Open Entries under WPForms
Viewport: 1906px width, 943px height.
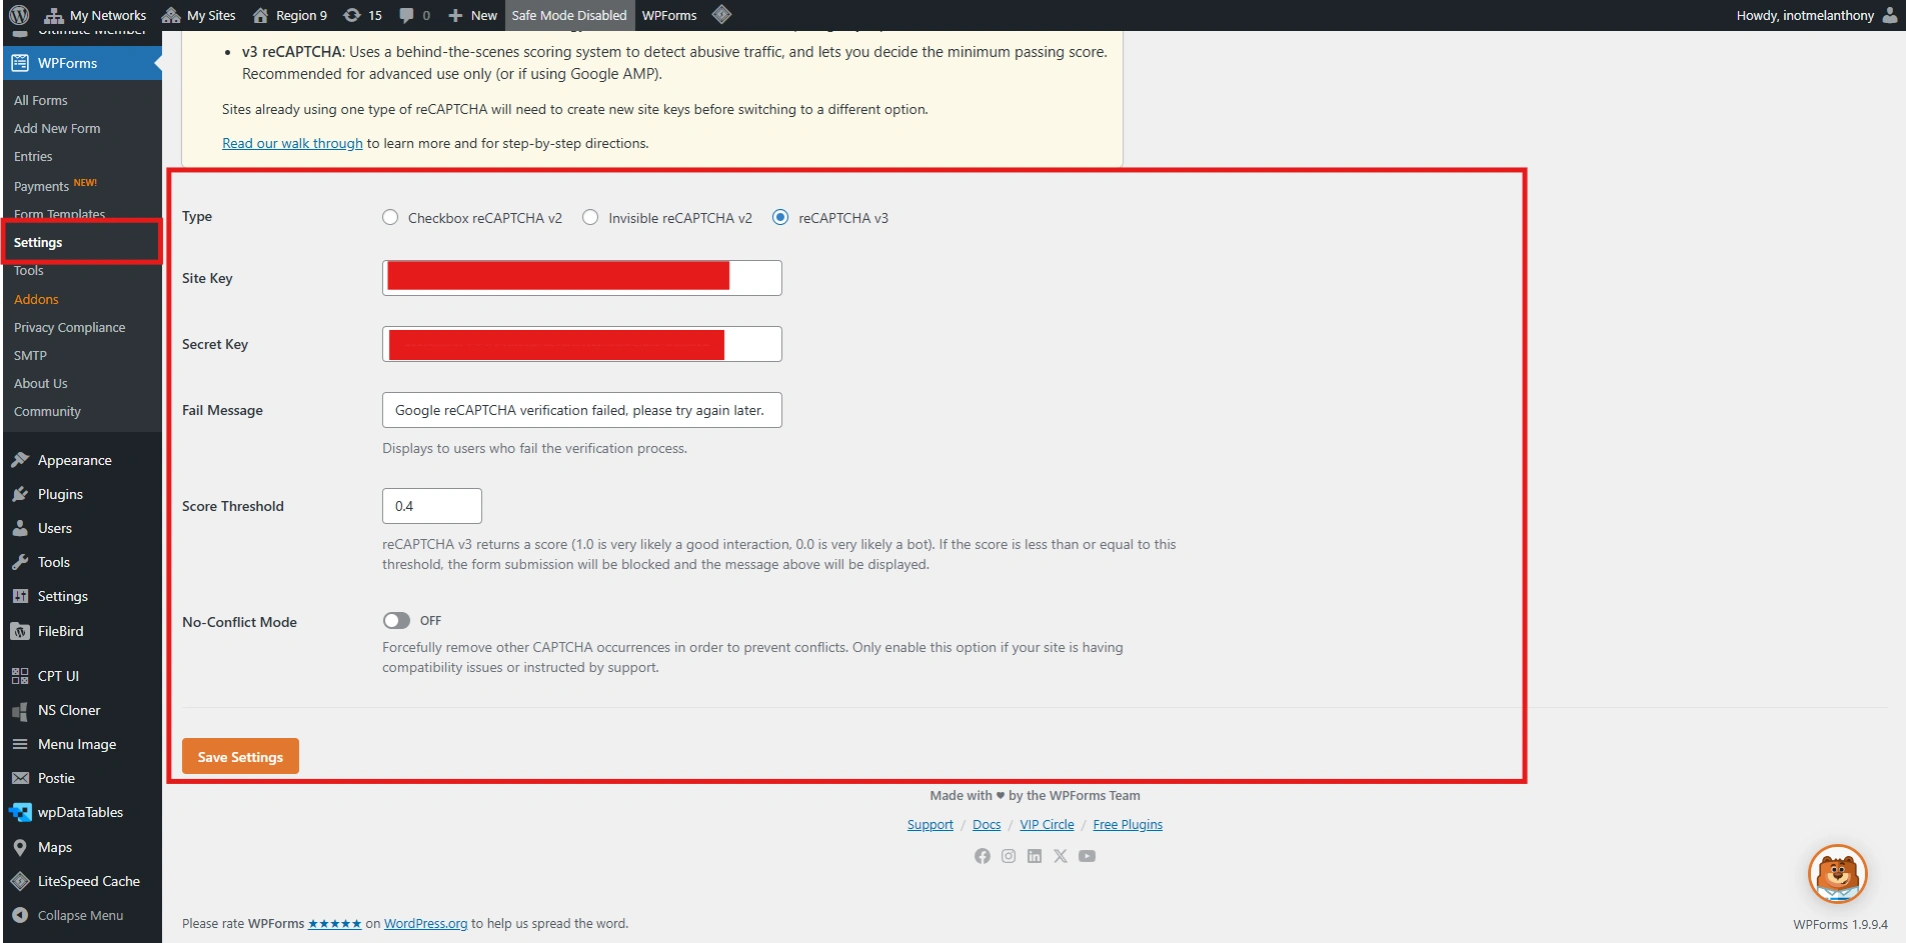pos(33,156)
